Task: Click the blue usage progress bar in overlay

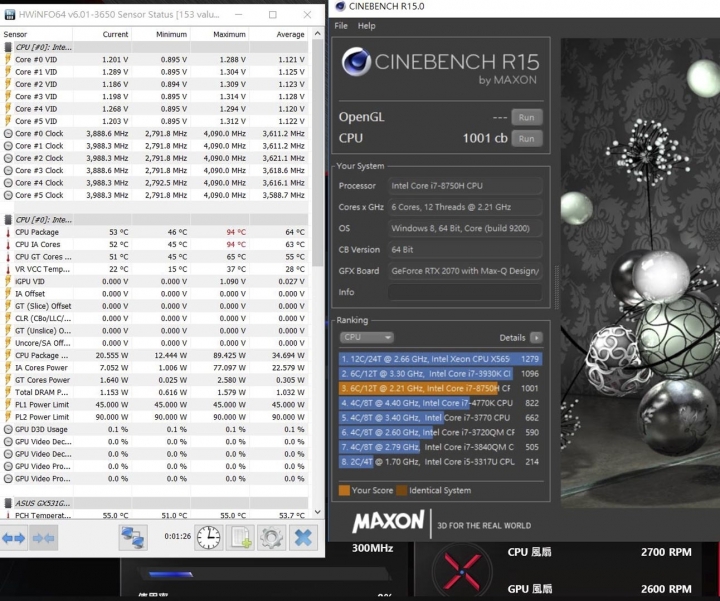Action: 171,574
